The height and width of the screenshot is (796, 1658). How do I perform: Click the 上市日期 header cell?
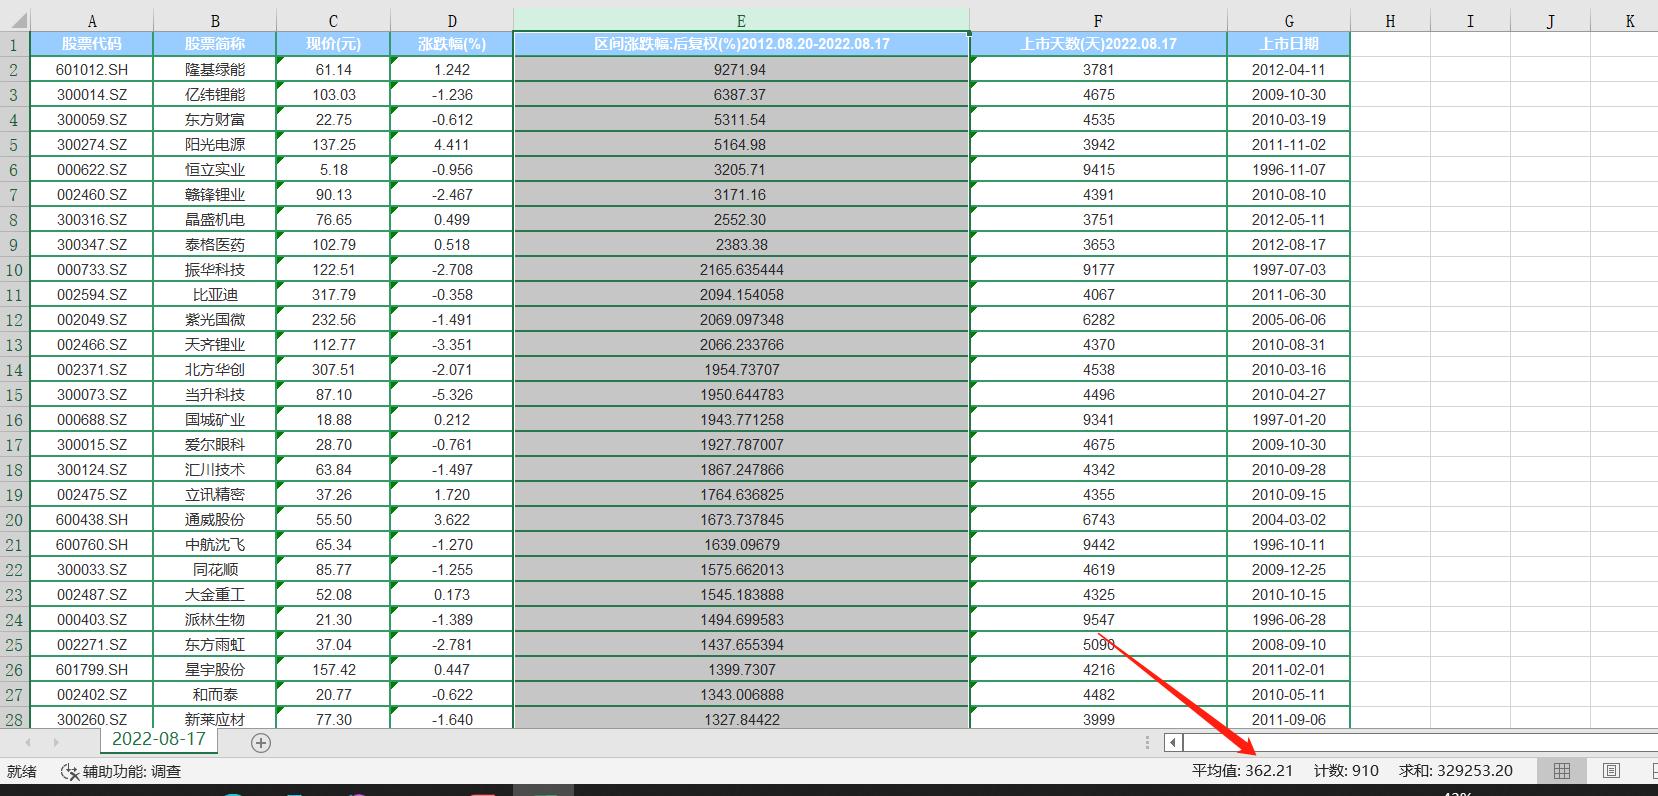pyautogui.click(x=1288, y=44)
